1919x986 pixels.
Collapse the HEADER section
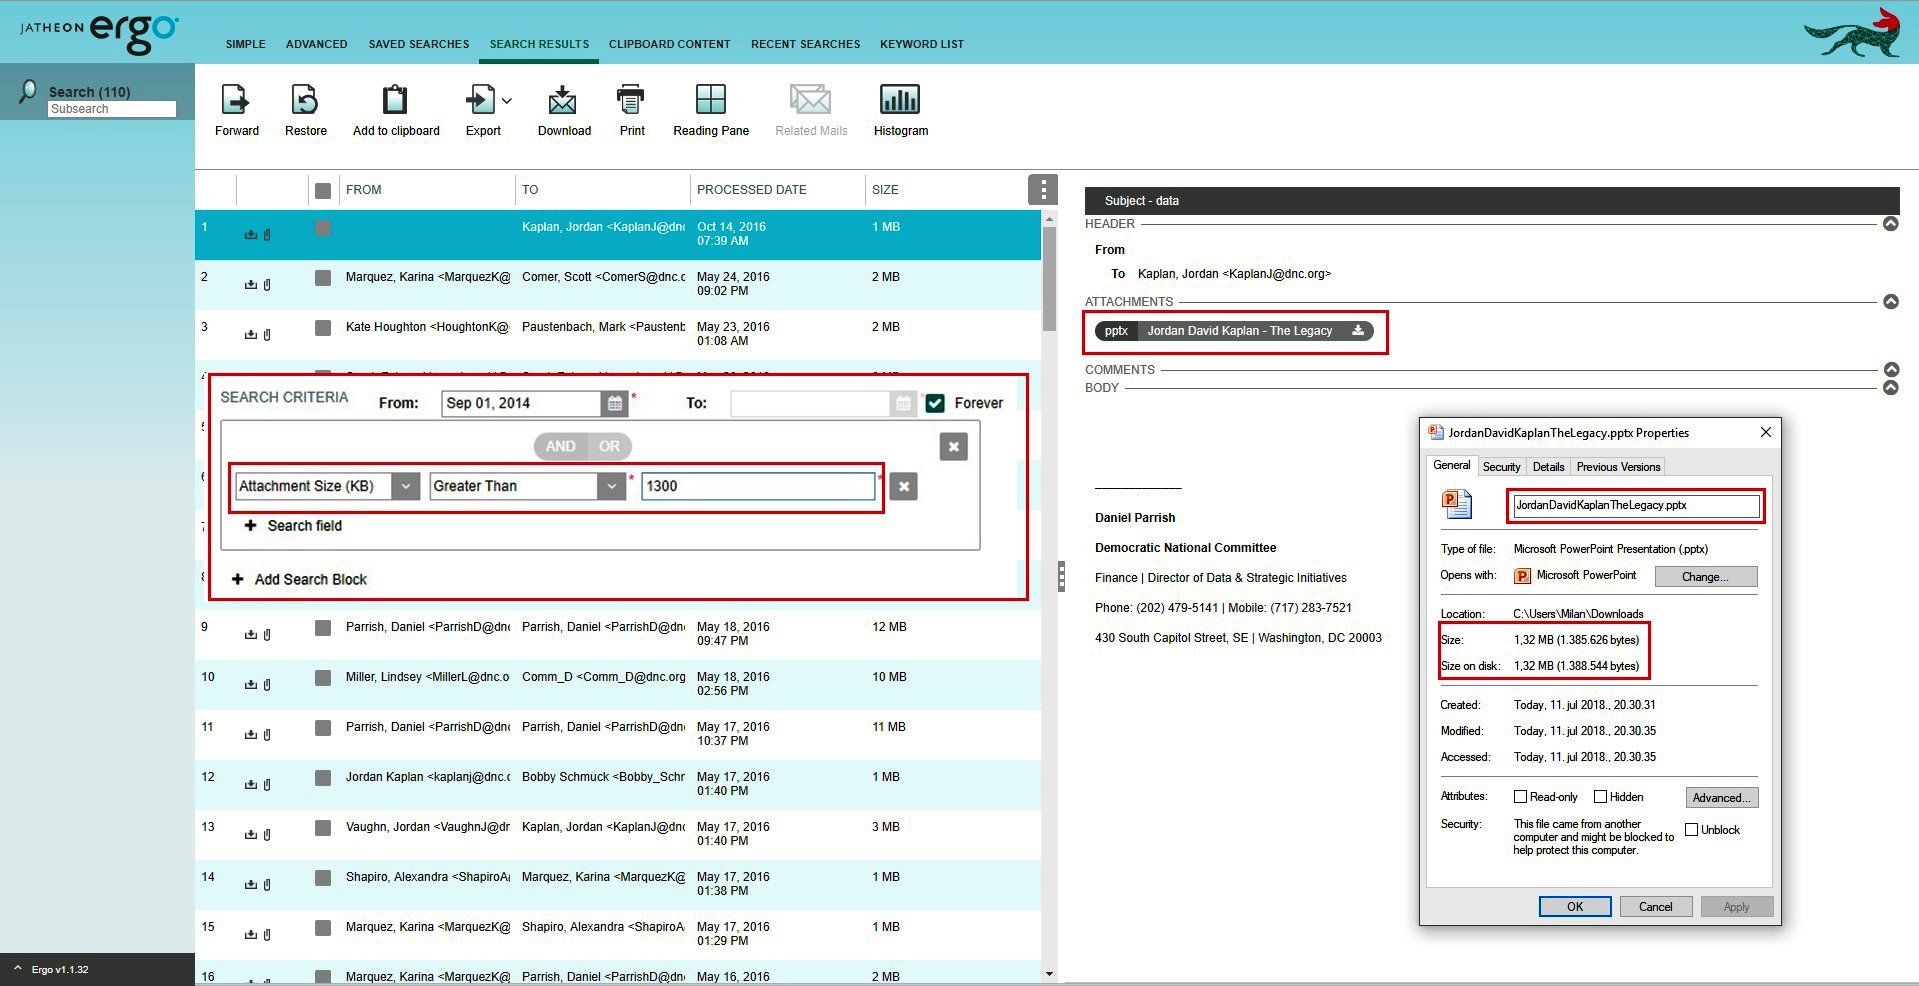click(1890, 224)
